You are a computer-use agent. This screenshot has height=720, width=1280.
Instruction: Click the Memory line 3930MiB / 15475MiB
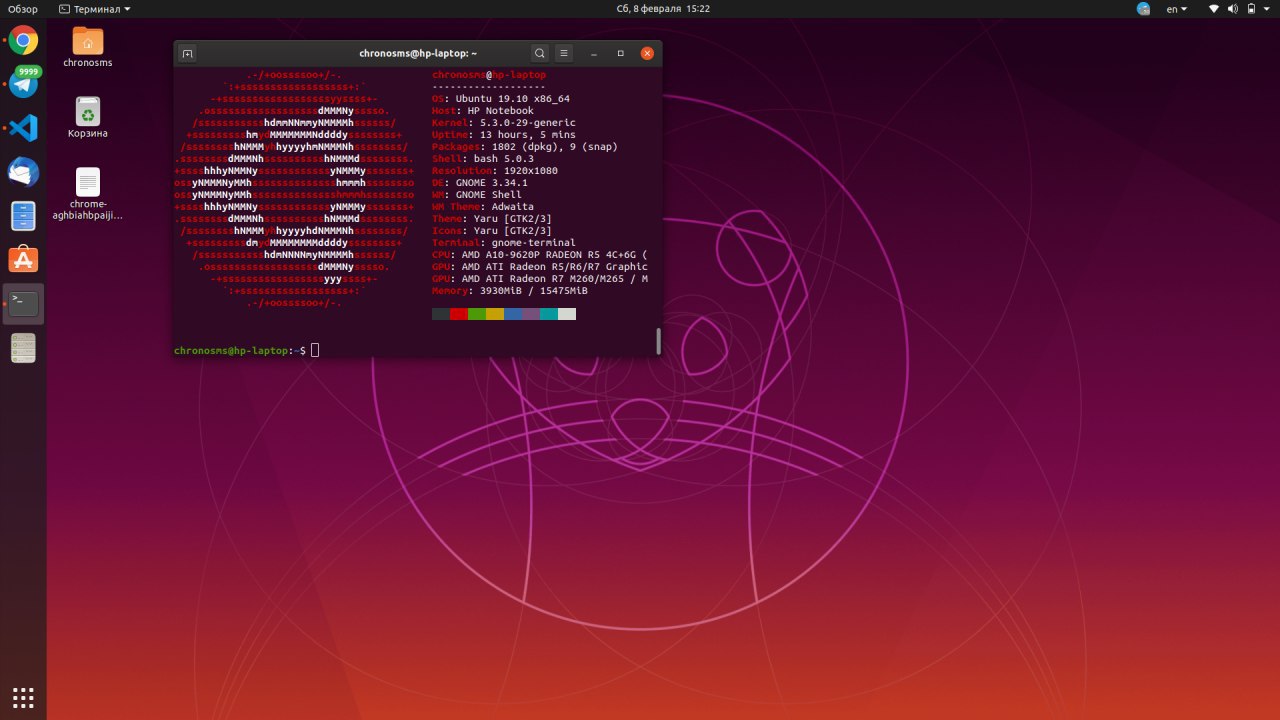pyautogui.click(x=510, y=291)
